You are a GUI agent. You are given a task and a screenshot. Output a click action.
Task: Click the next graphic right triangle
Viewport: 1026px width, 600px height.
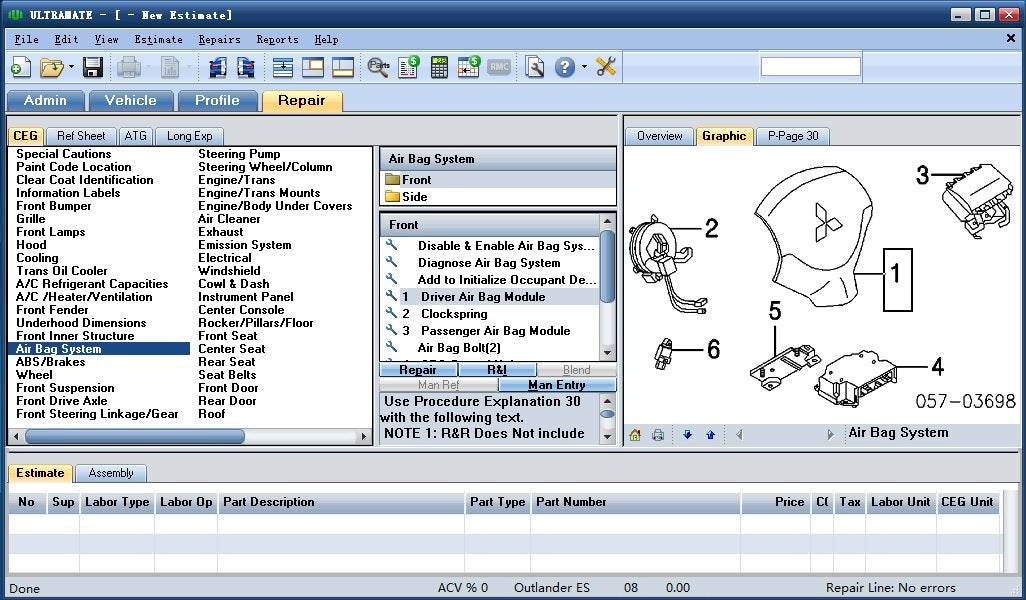pos(830,434)
